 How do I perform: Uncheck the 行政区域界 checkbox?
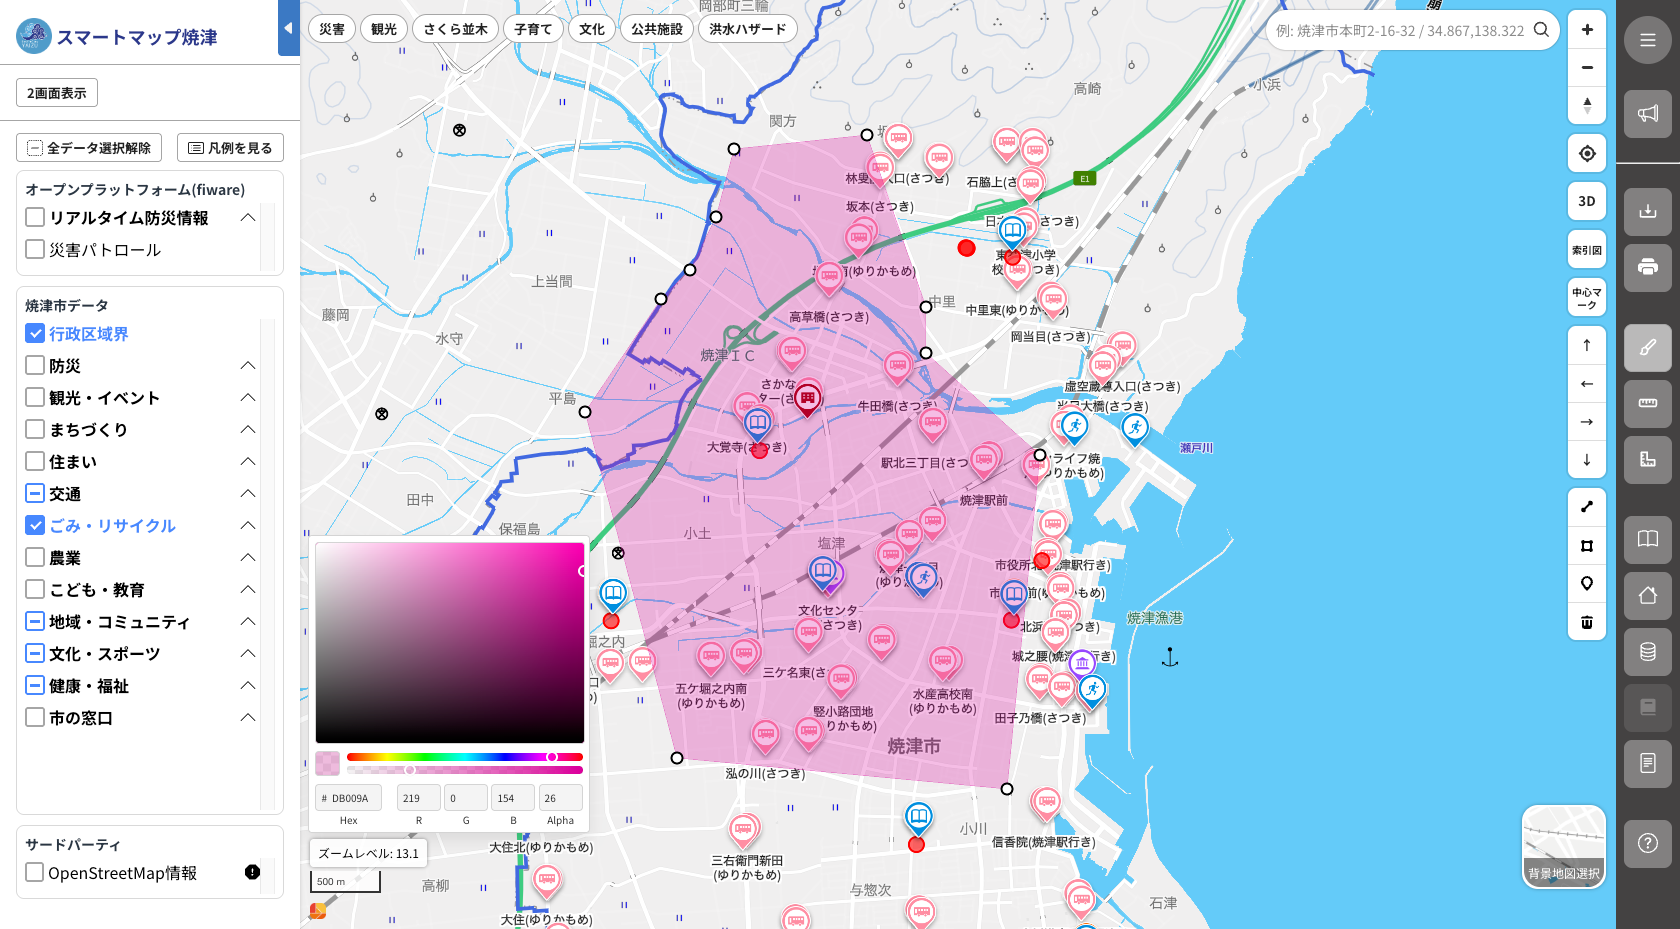tap(35, 333)
